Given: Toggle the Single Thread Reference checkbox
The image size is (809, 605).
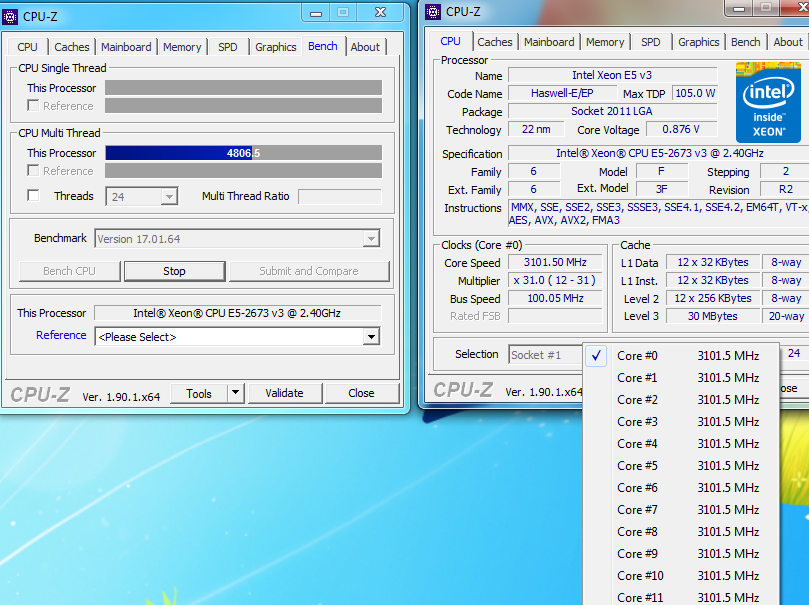Looking at the screenshot, I should [x=33, y=106].
